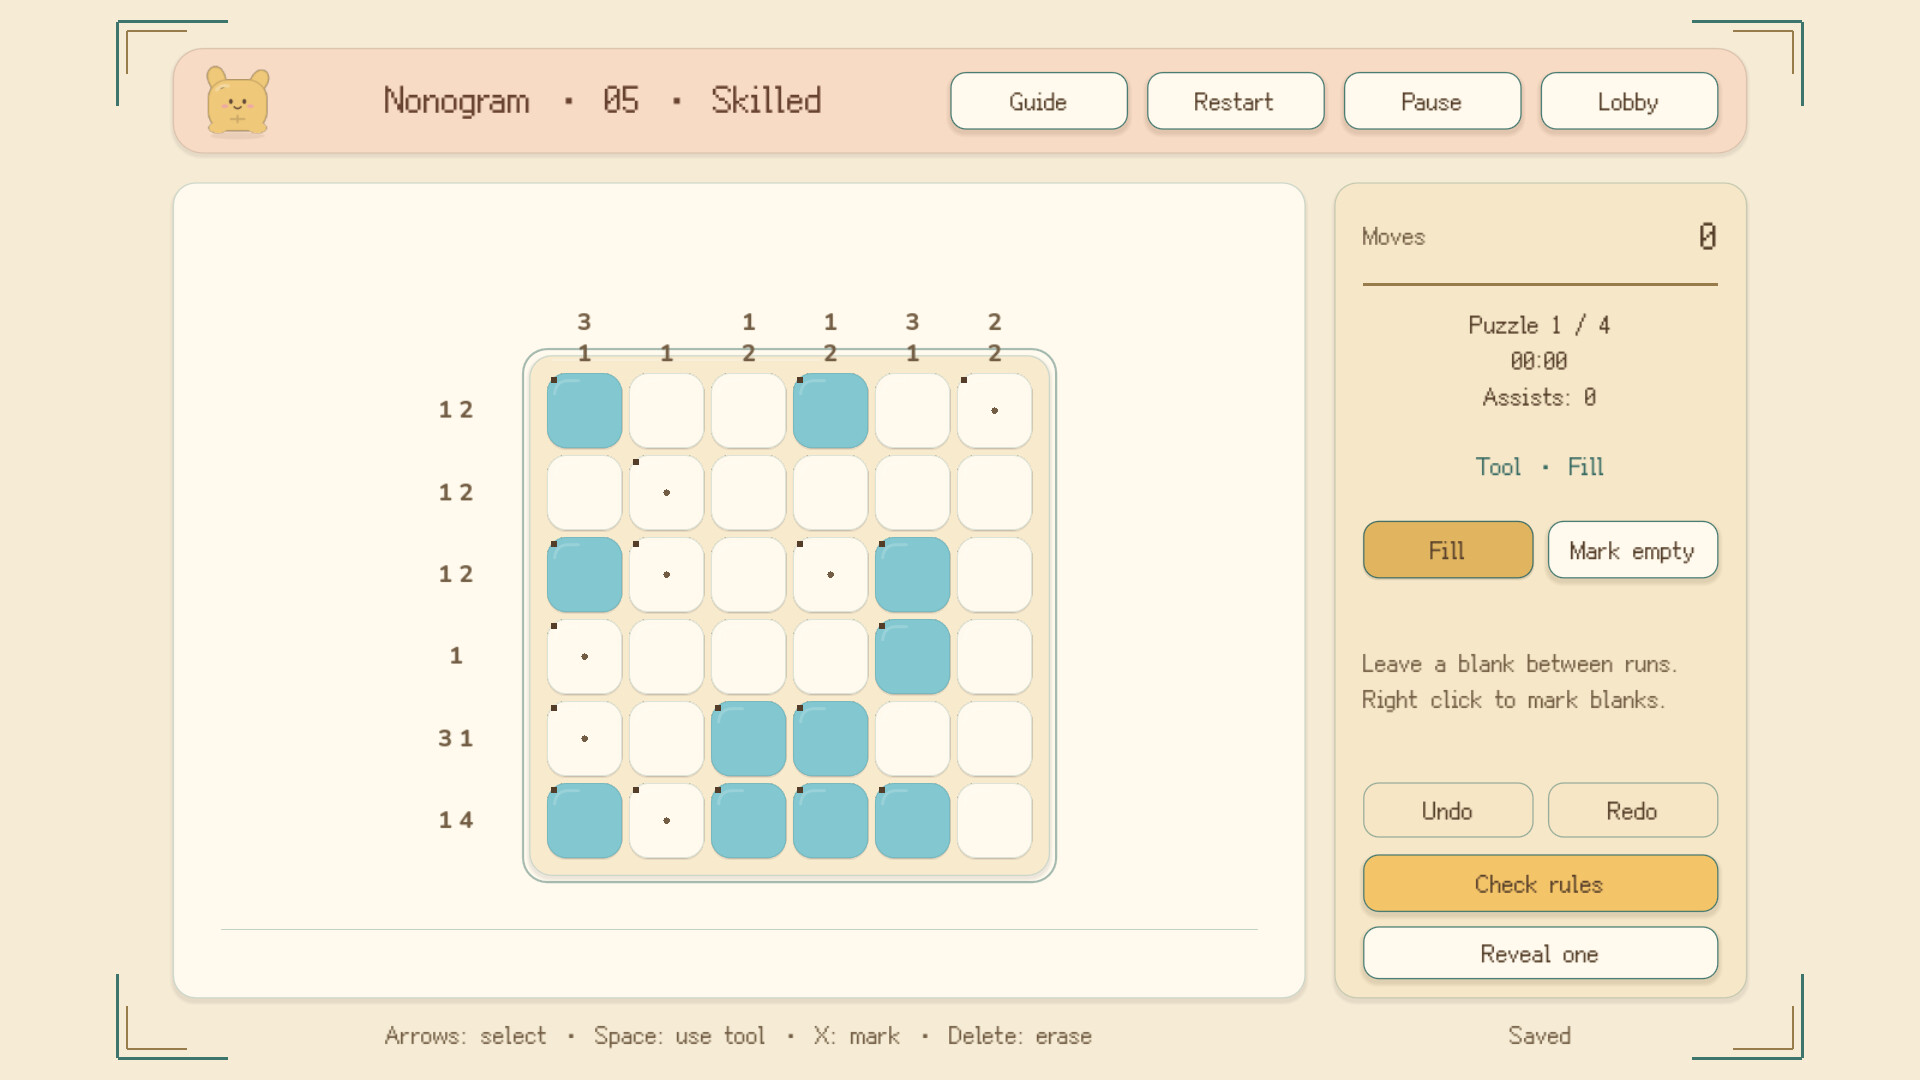Click the row clue '3 1'

pyautogui.click(x=455, y=738)
